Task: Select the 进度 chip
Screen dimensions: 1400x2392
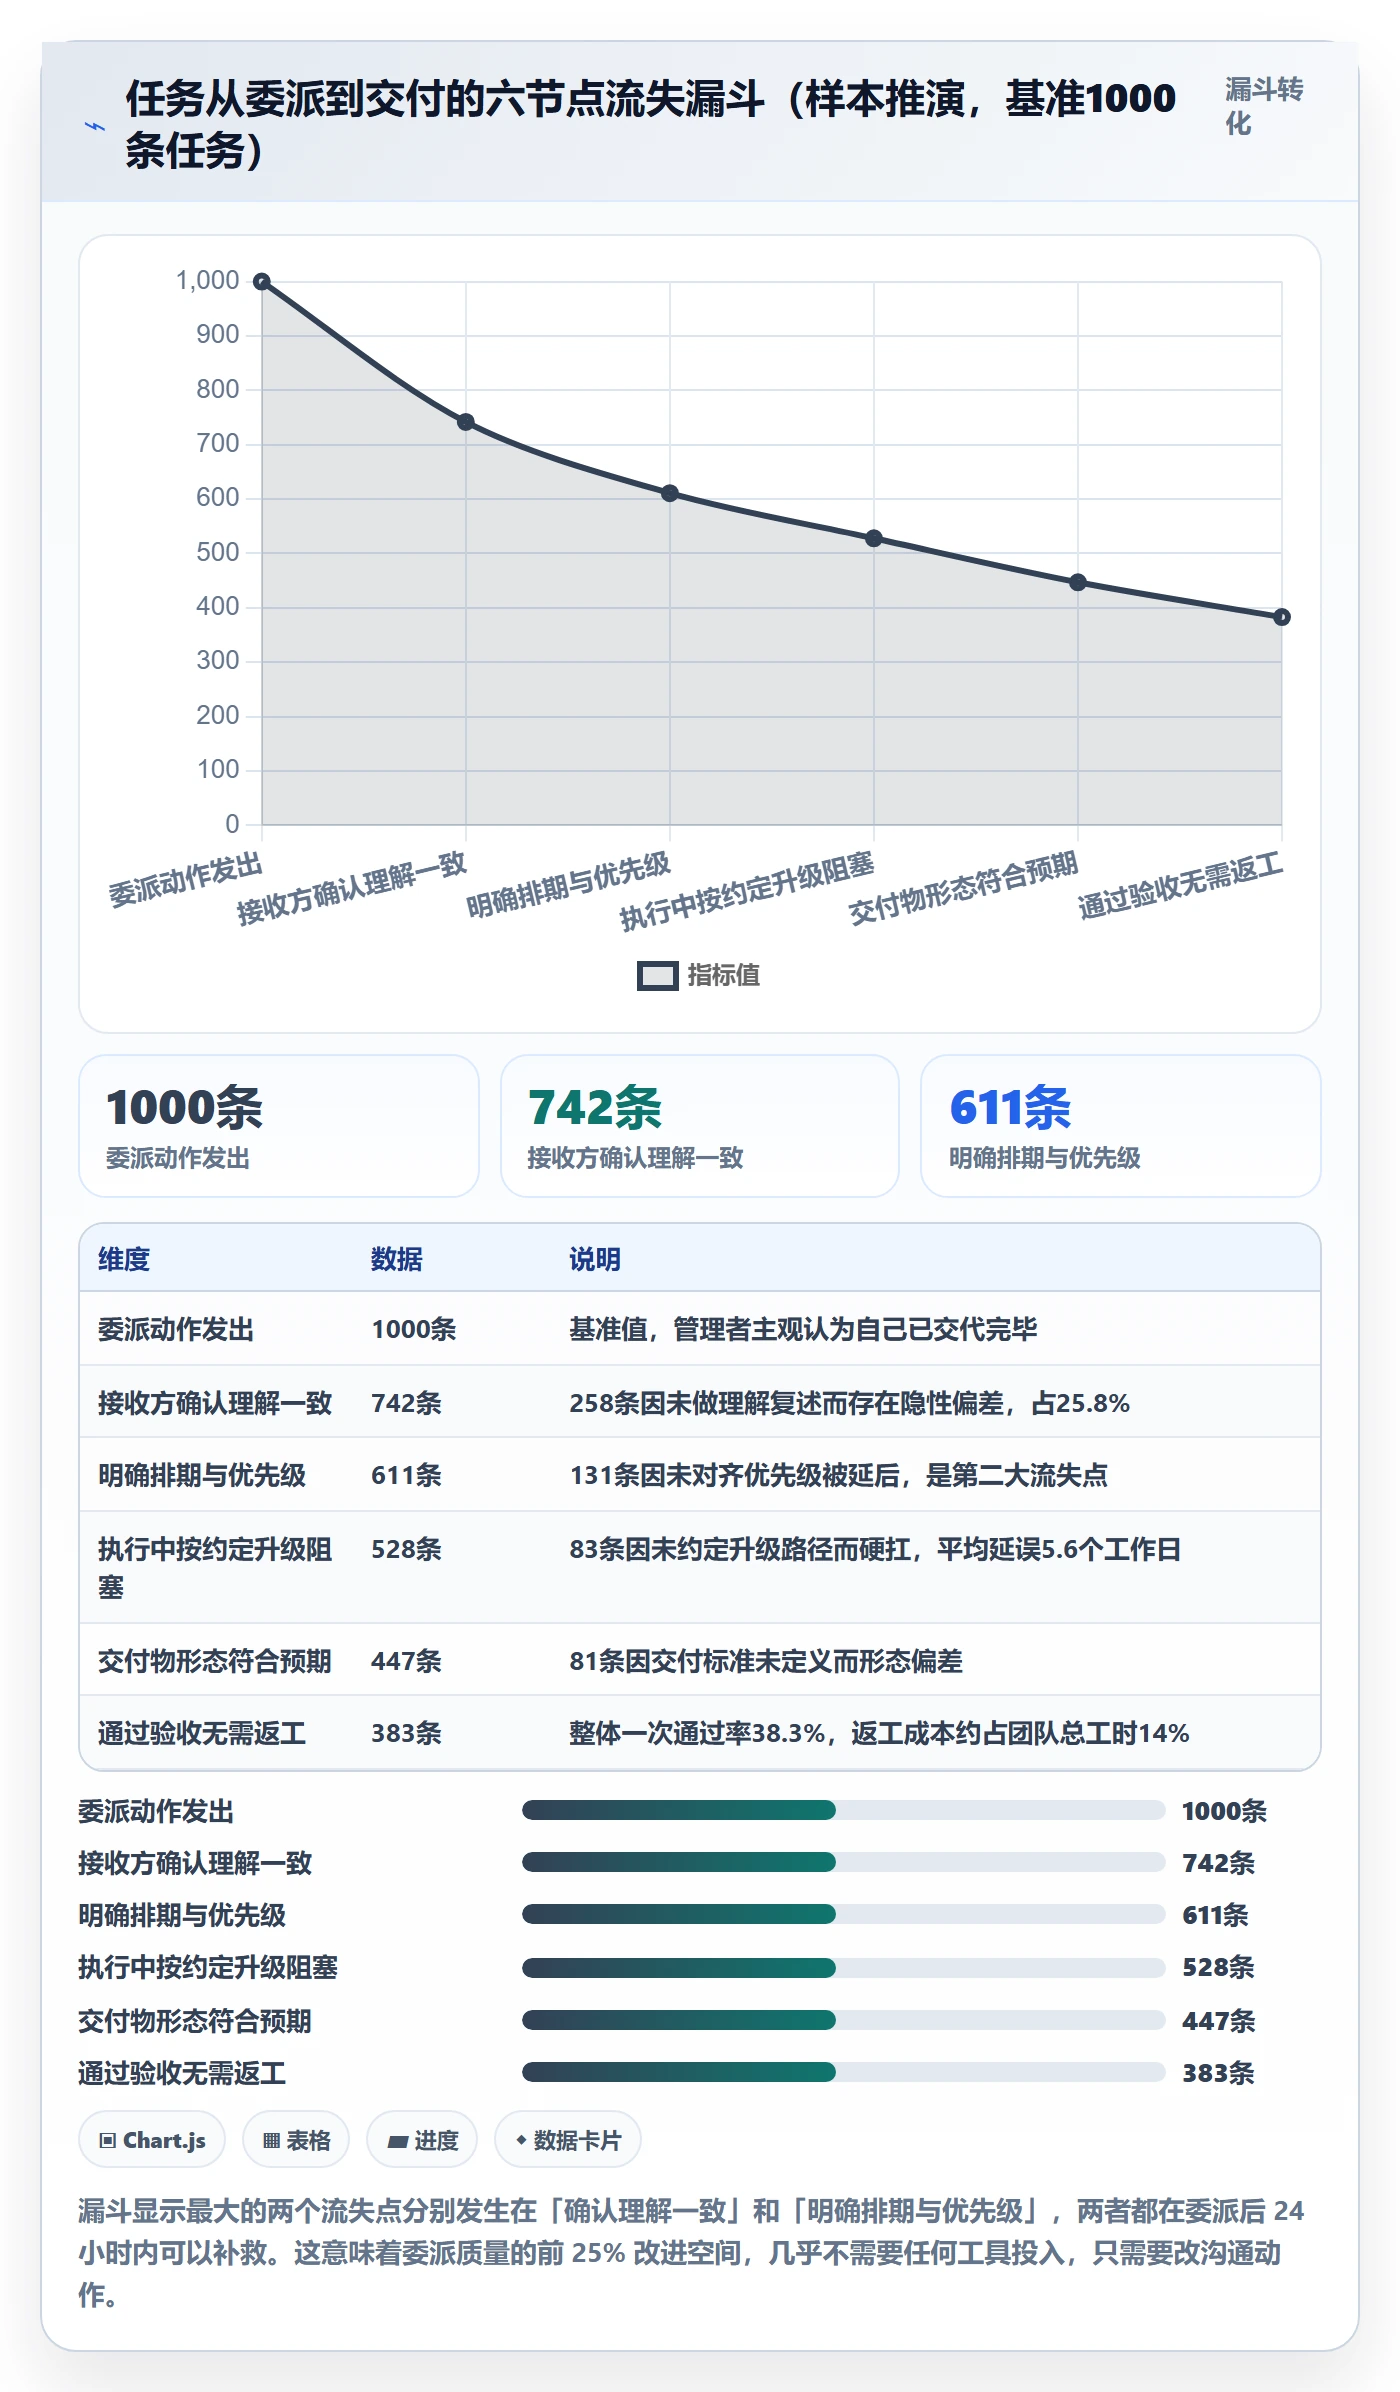Action: tap(422, 2140)
